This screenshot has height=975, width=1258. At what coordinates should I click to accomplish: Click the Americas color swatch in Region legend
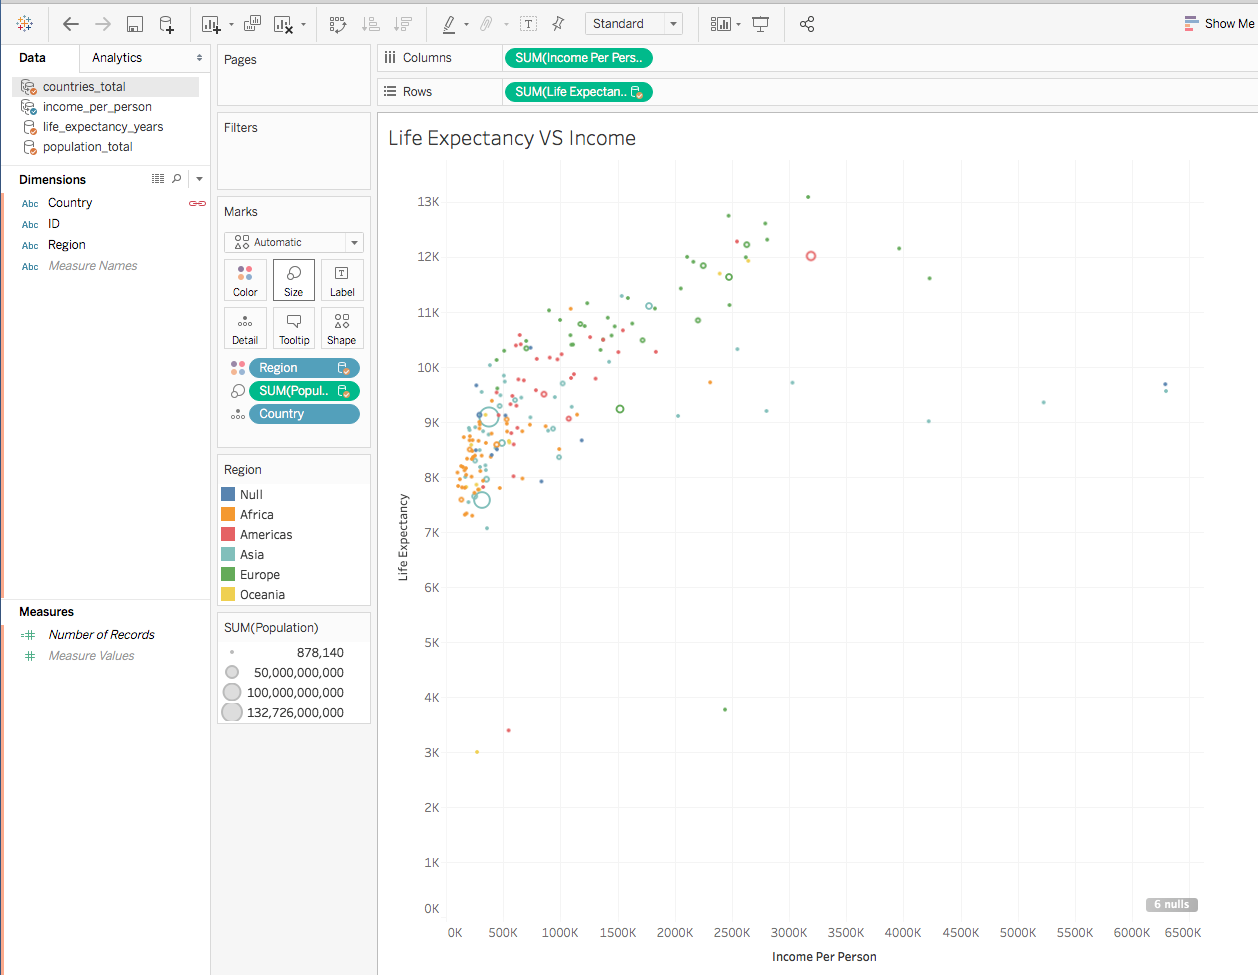[229, 534]
